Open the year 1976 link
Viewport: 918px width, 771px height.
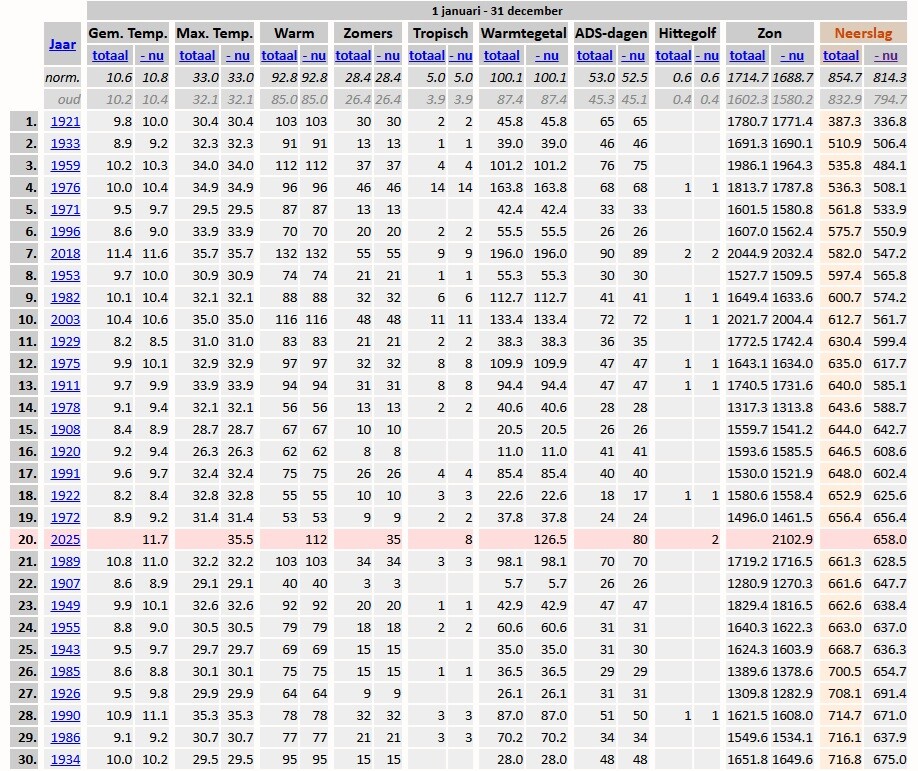pyautogui.click(x=65, y=187)
